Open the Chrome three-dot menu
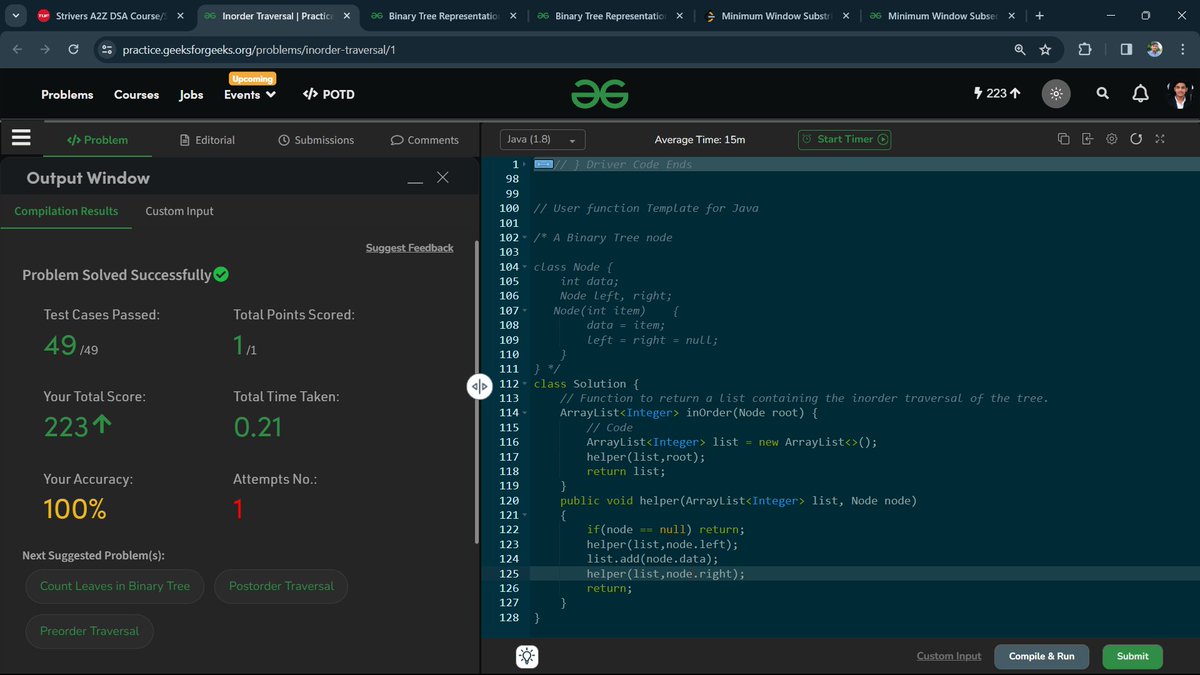Viewport: 1200px width, 675px height. (1183, 49)
